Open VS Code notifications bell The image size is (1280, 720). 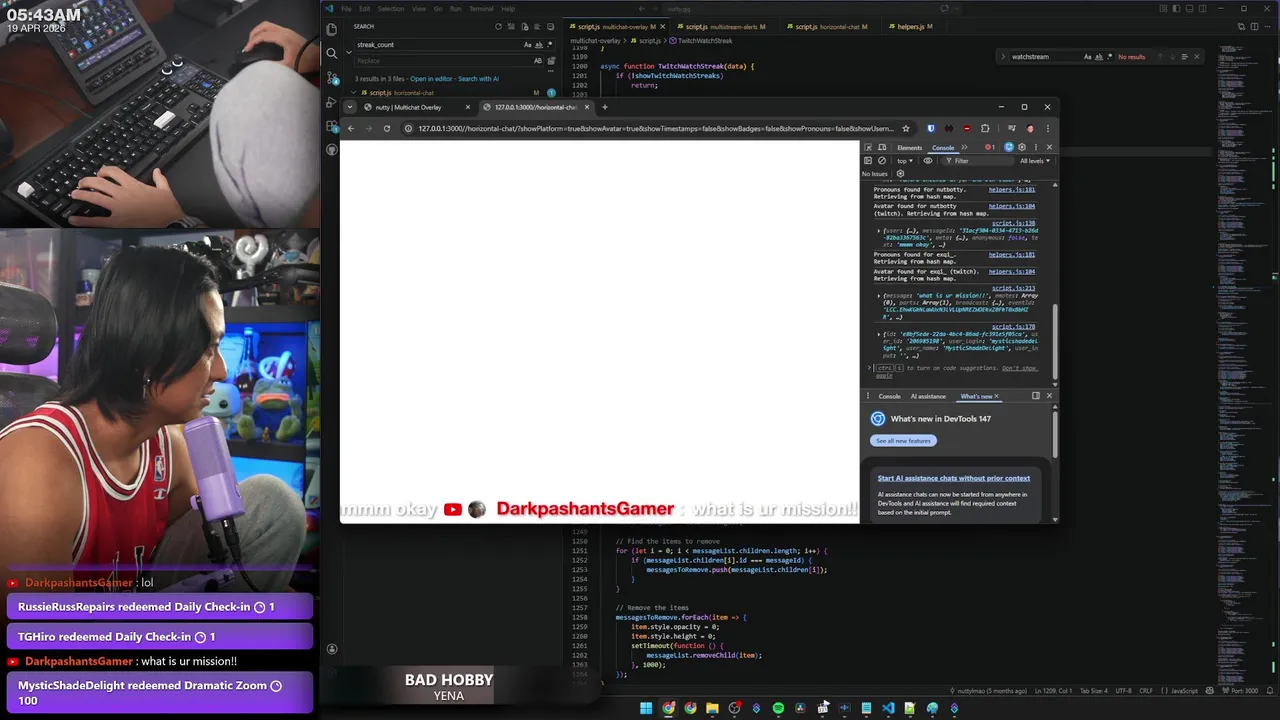coord(1268,691)
